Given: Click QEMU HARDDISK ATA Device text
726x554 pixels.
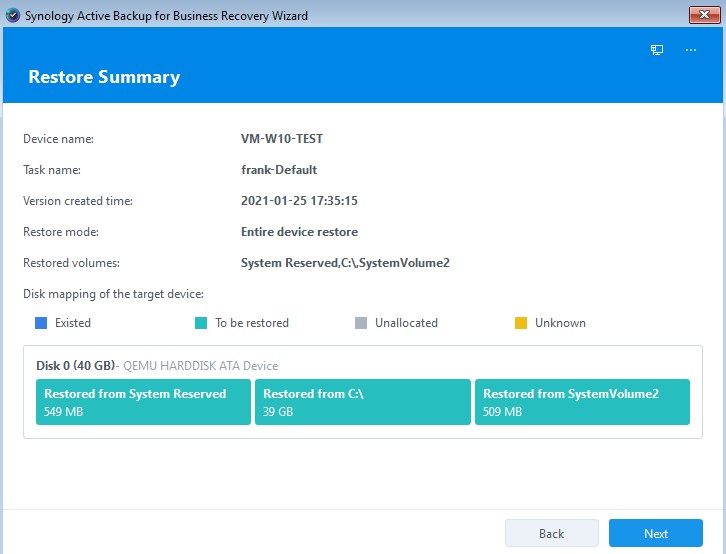Looking at the screenshot, I should click(200, 366).
